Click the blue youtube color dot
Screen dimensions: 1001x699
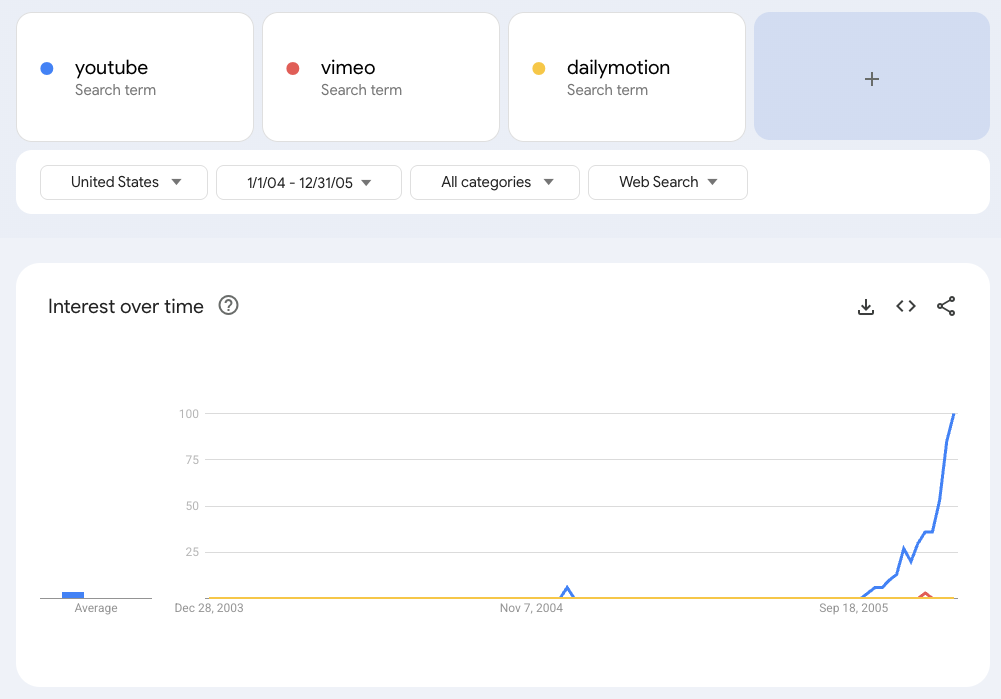(x=47, y=68)
